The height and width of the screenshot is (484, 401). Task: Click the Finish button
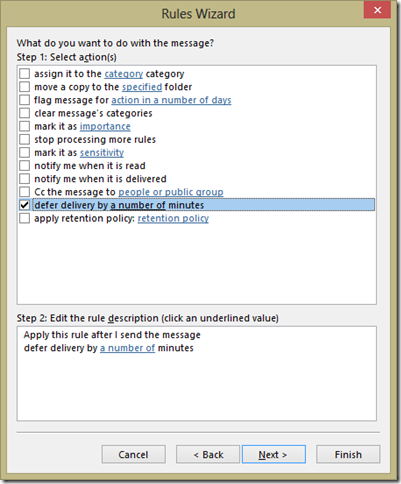(x=348, y=454)
